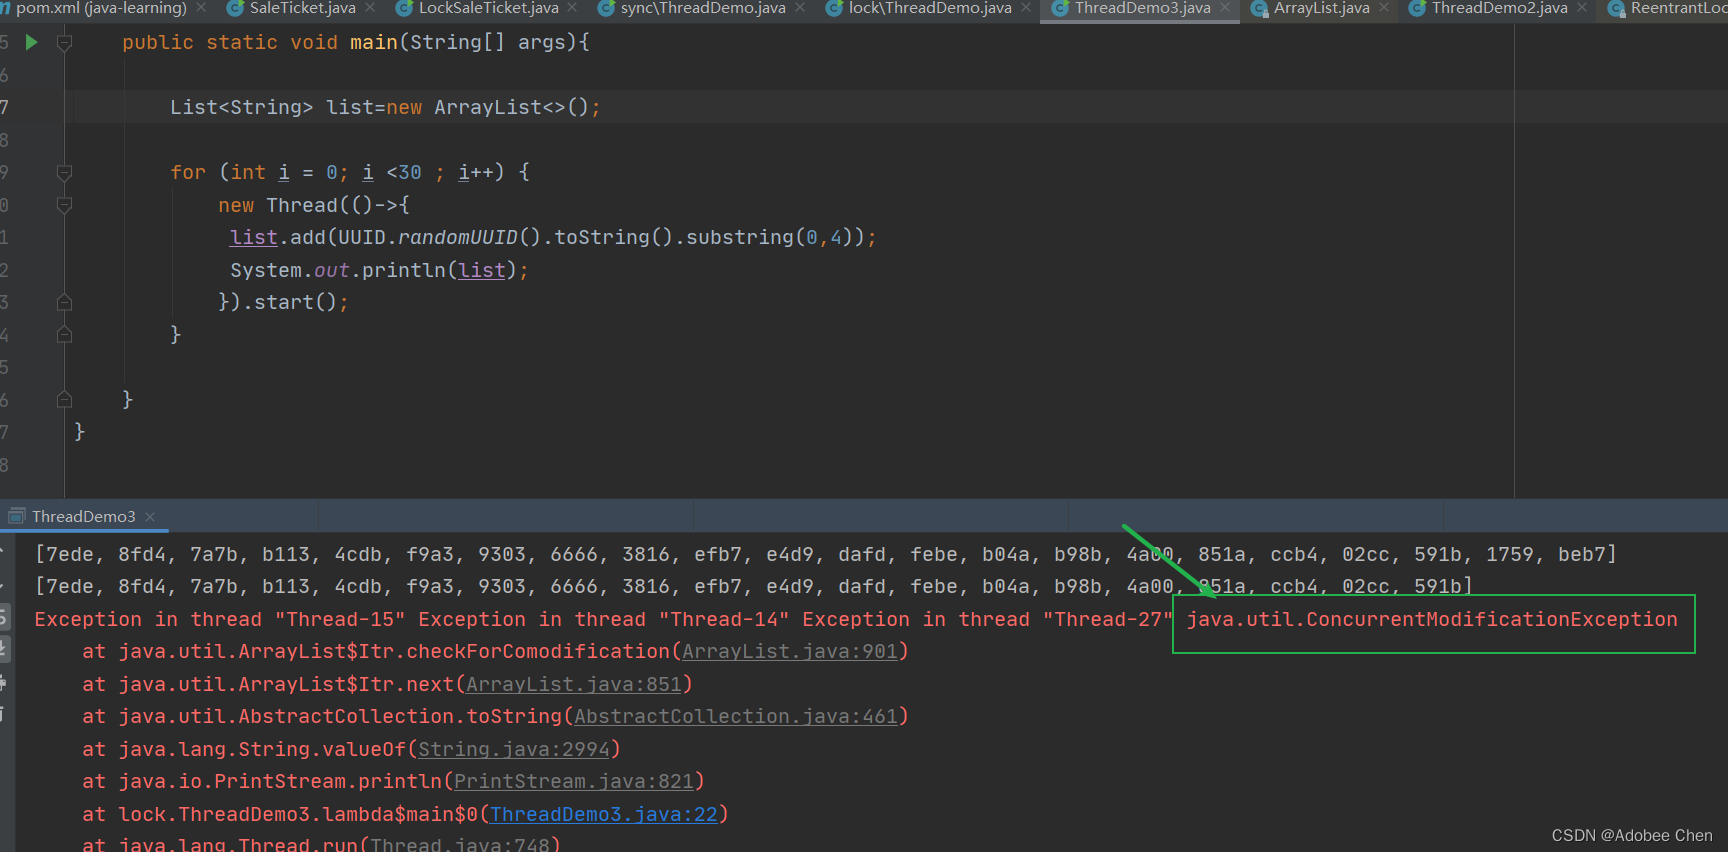Click the ReentrantLock tab file icon
Viewport: 1728px width, 852px height.
tap(1616, 9)
